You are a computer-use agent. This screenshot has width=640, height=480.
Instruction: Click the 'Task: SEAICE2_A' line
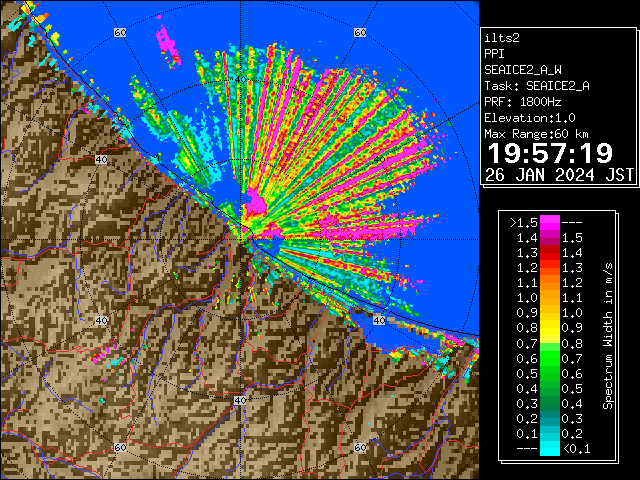[537, 86]
